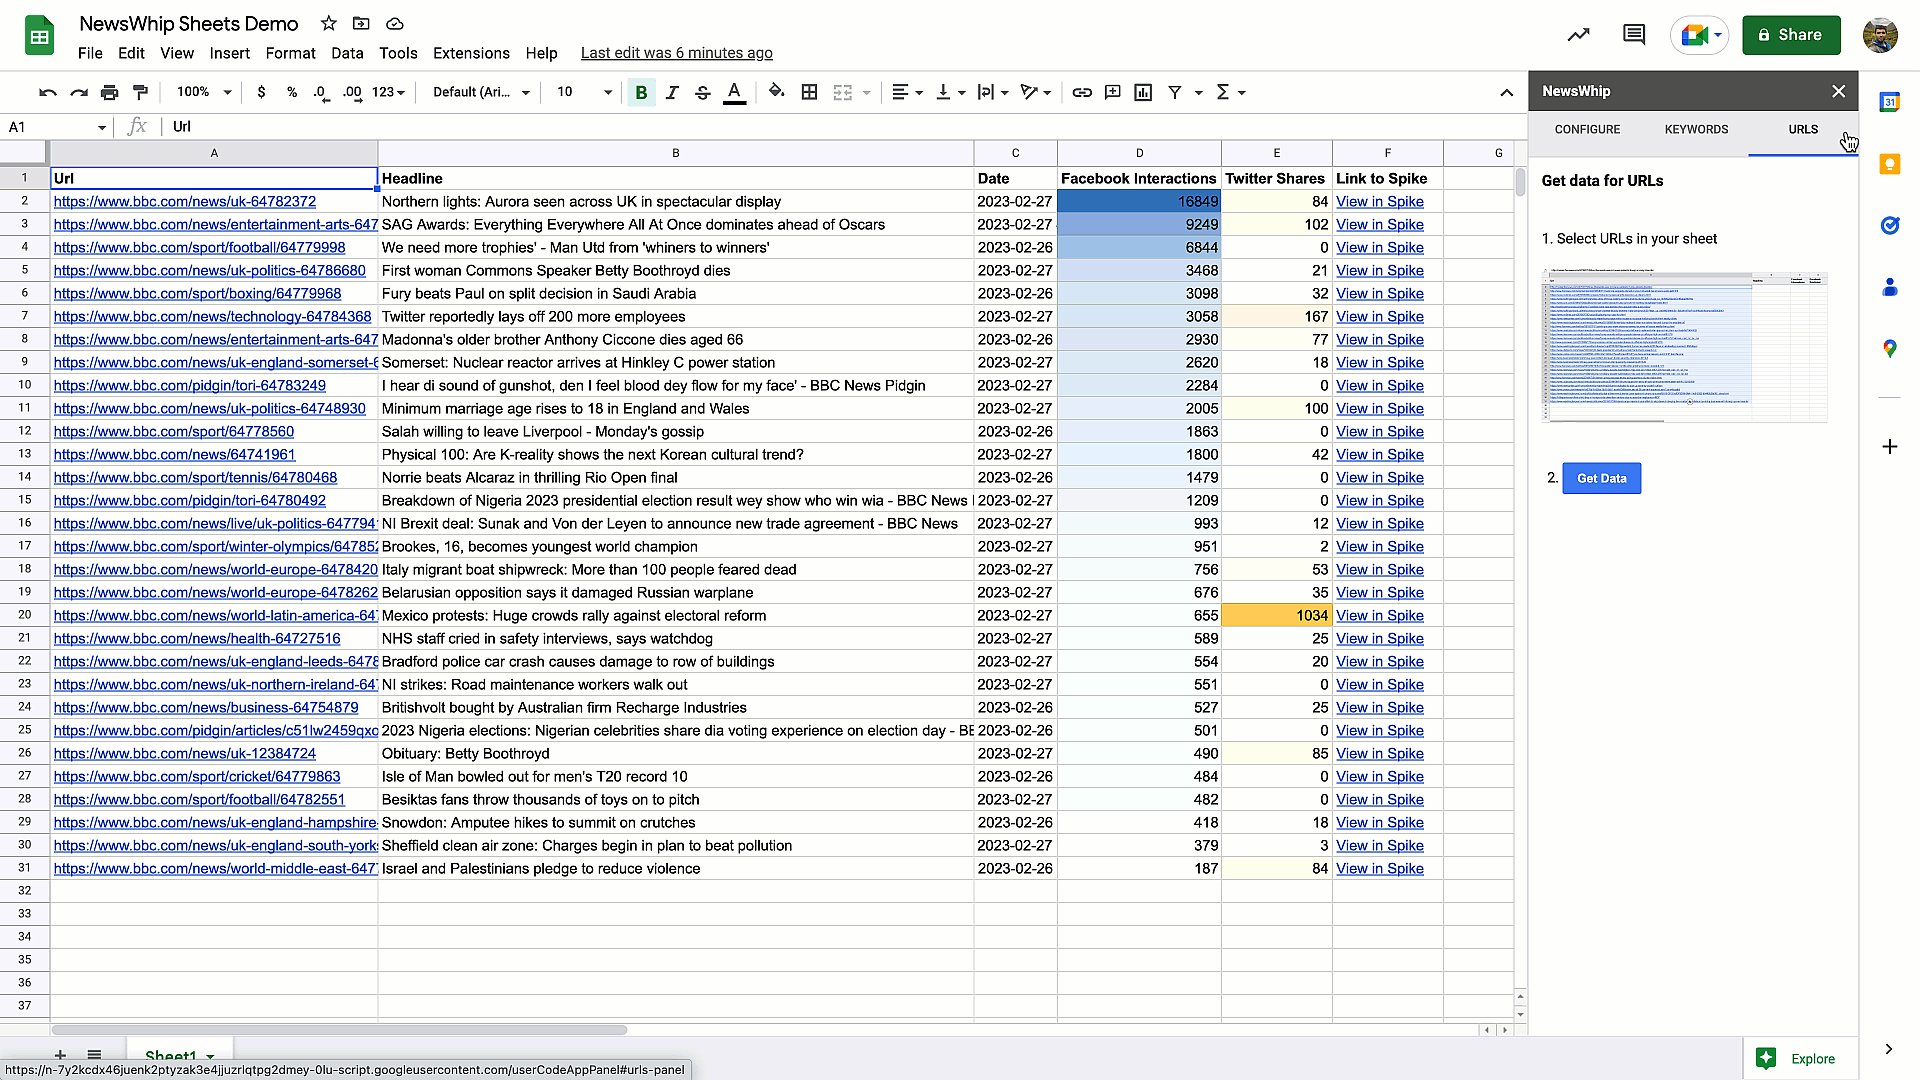The image size is (1920, 1080).
Task: Open text rotation dropdown
Action: pos(1035,92)
